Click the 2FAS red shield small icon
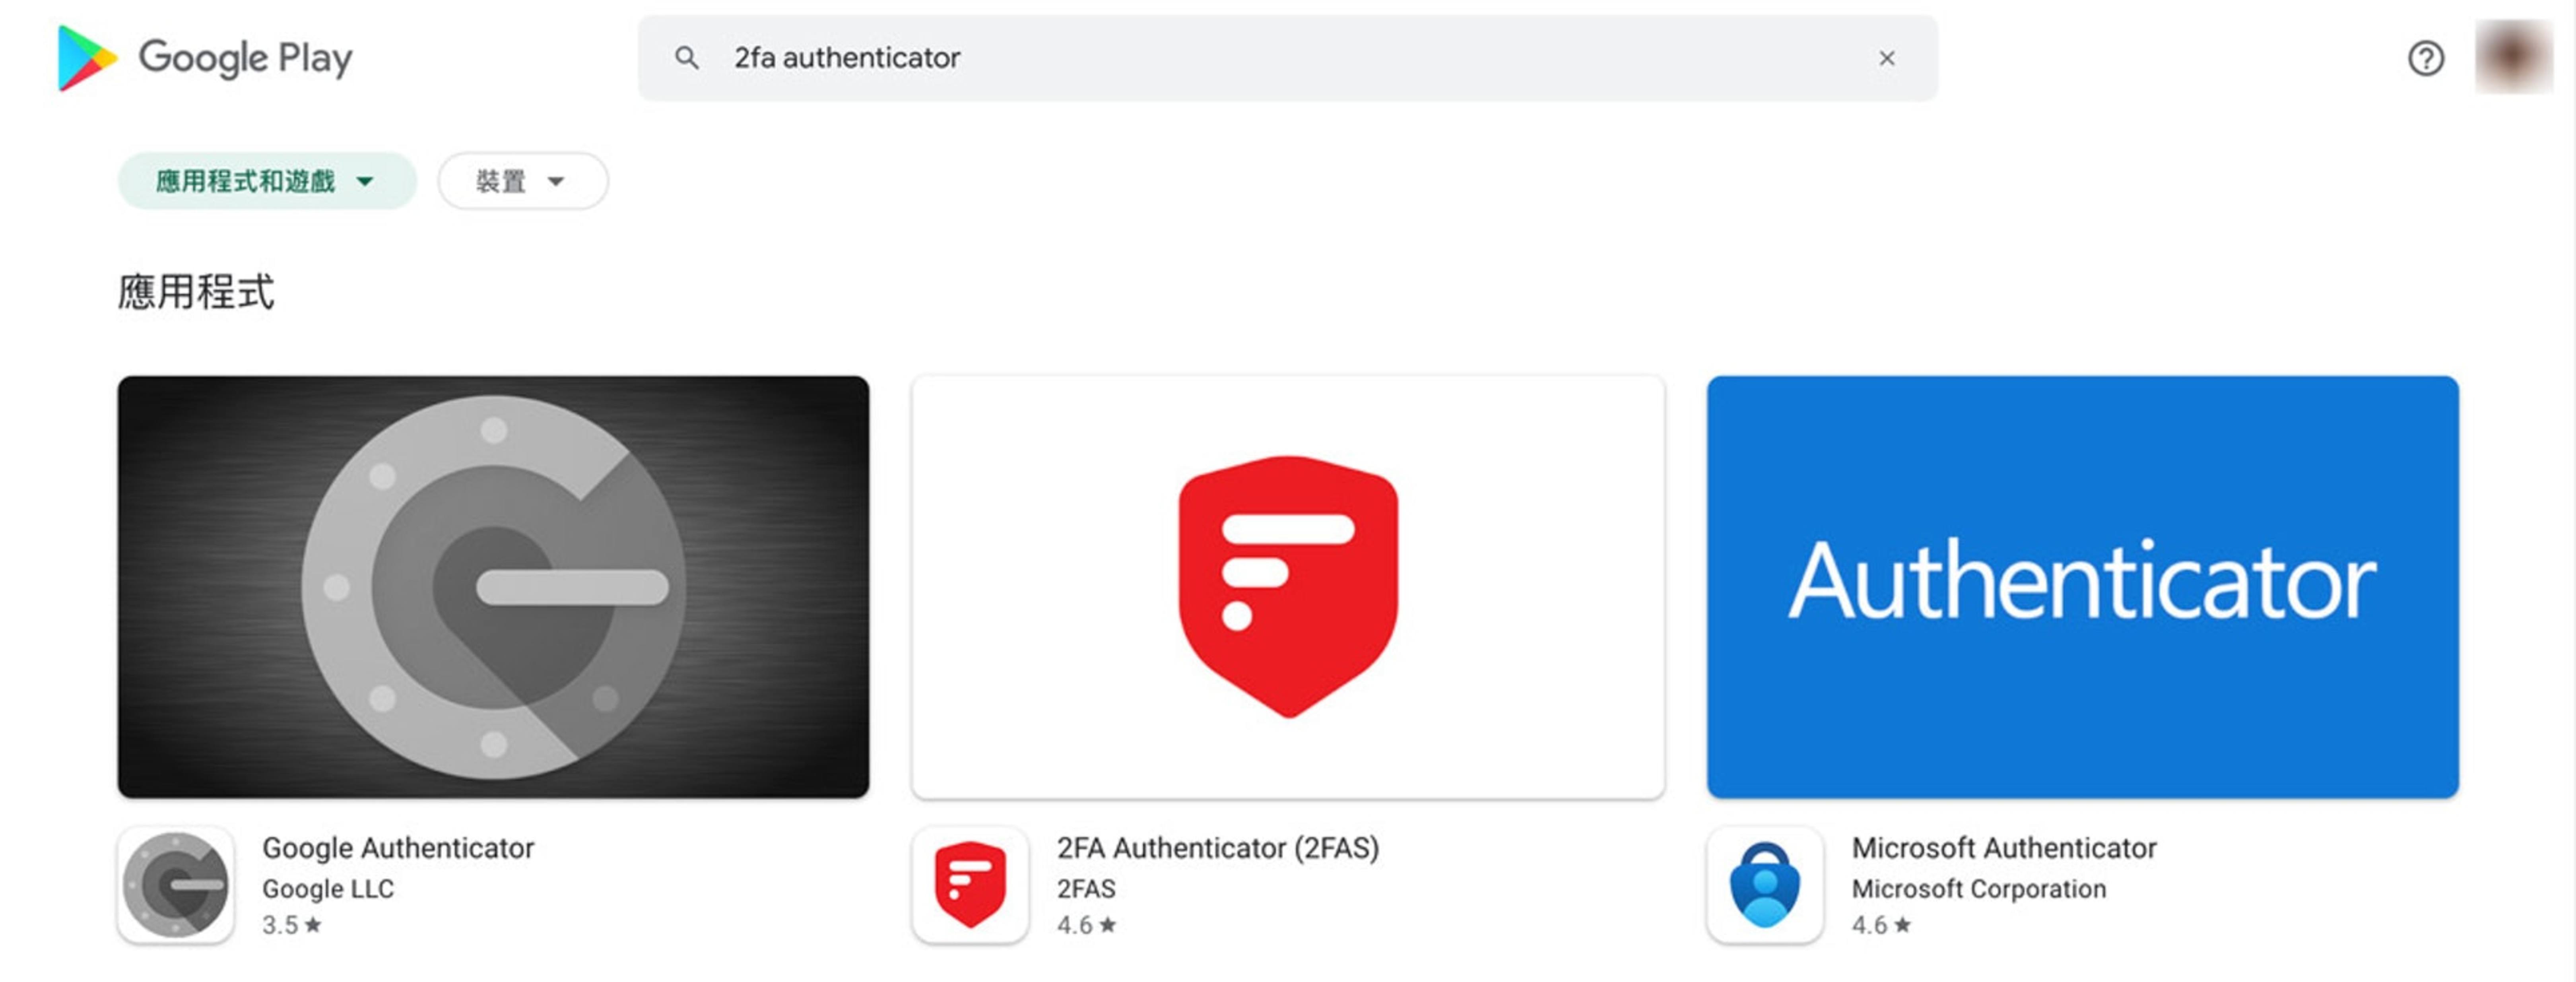 click(970, 885)
